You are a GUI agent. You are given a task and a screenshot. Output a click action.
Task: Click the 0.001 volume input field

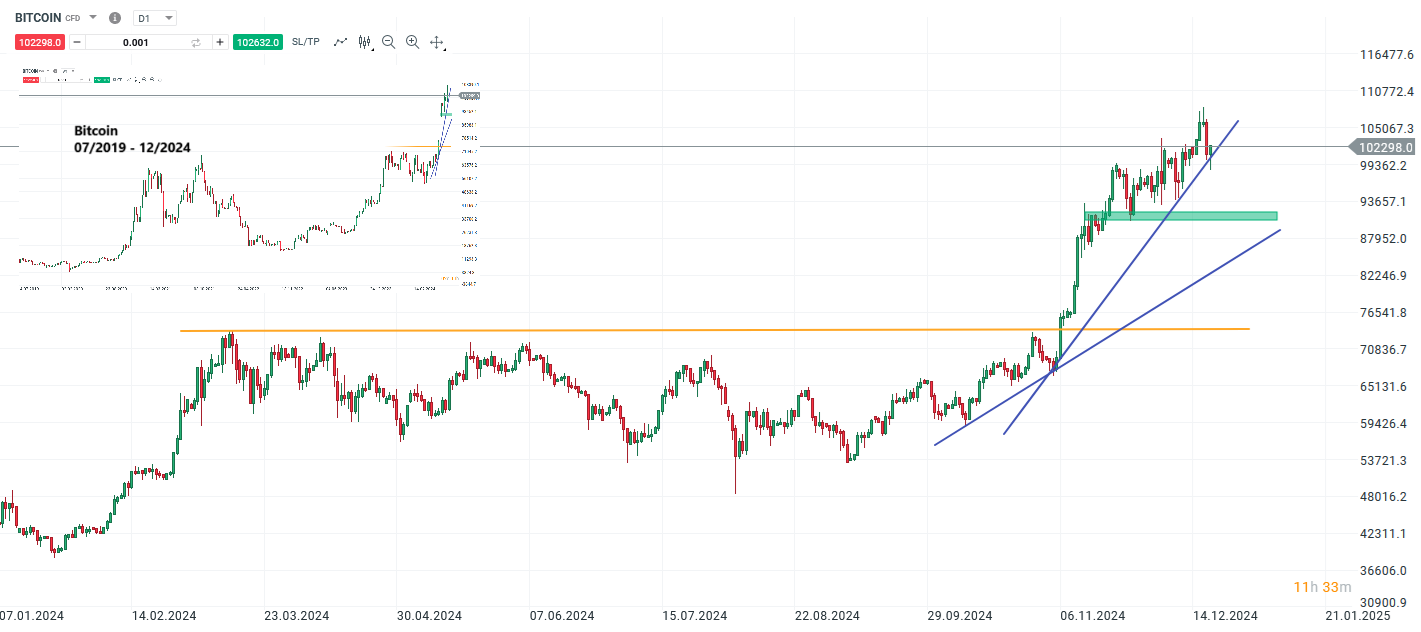135,42
